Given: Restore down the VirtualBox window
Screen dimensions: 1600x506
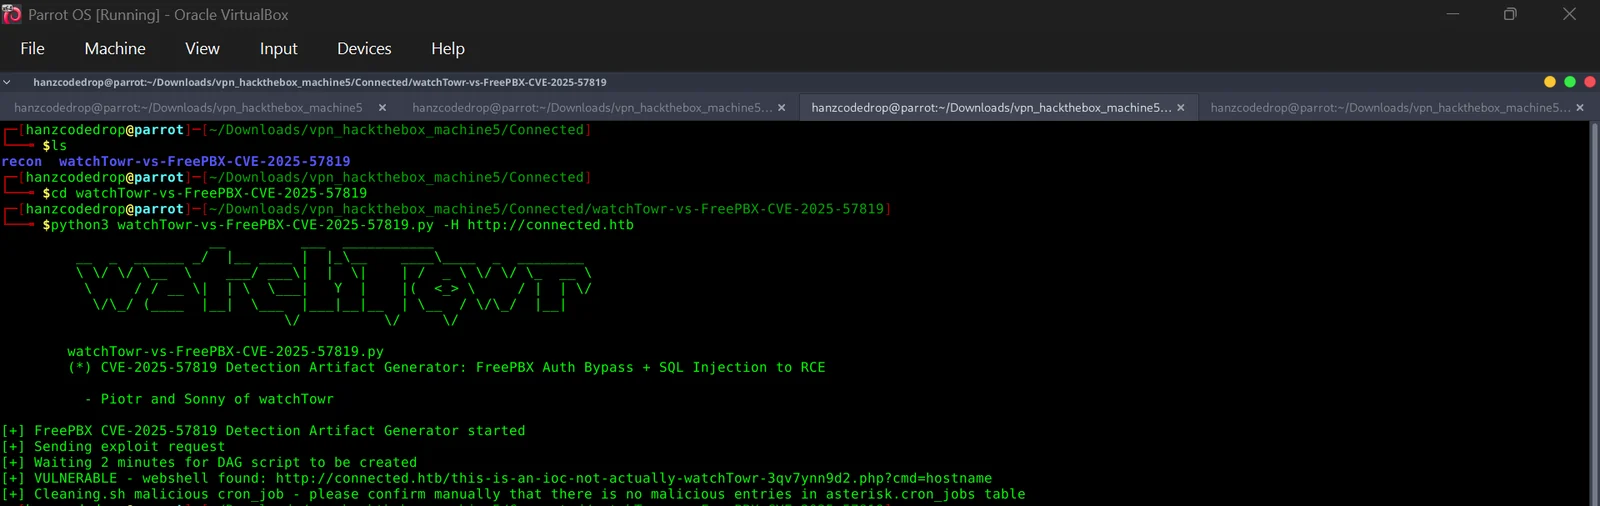Looking at the screenshot, I should [1510, 14].
